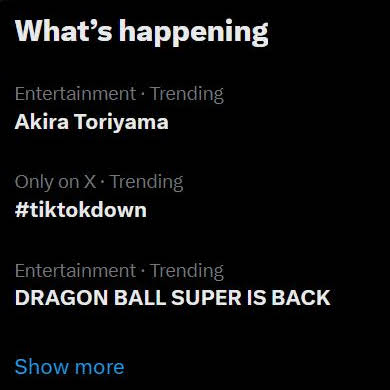Click the Entertainment label above DRAGON BALL SUPER
Screen dimensions: 390x390
(x=76, y=271)
